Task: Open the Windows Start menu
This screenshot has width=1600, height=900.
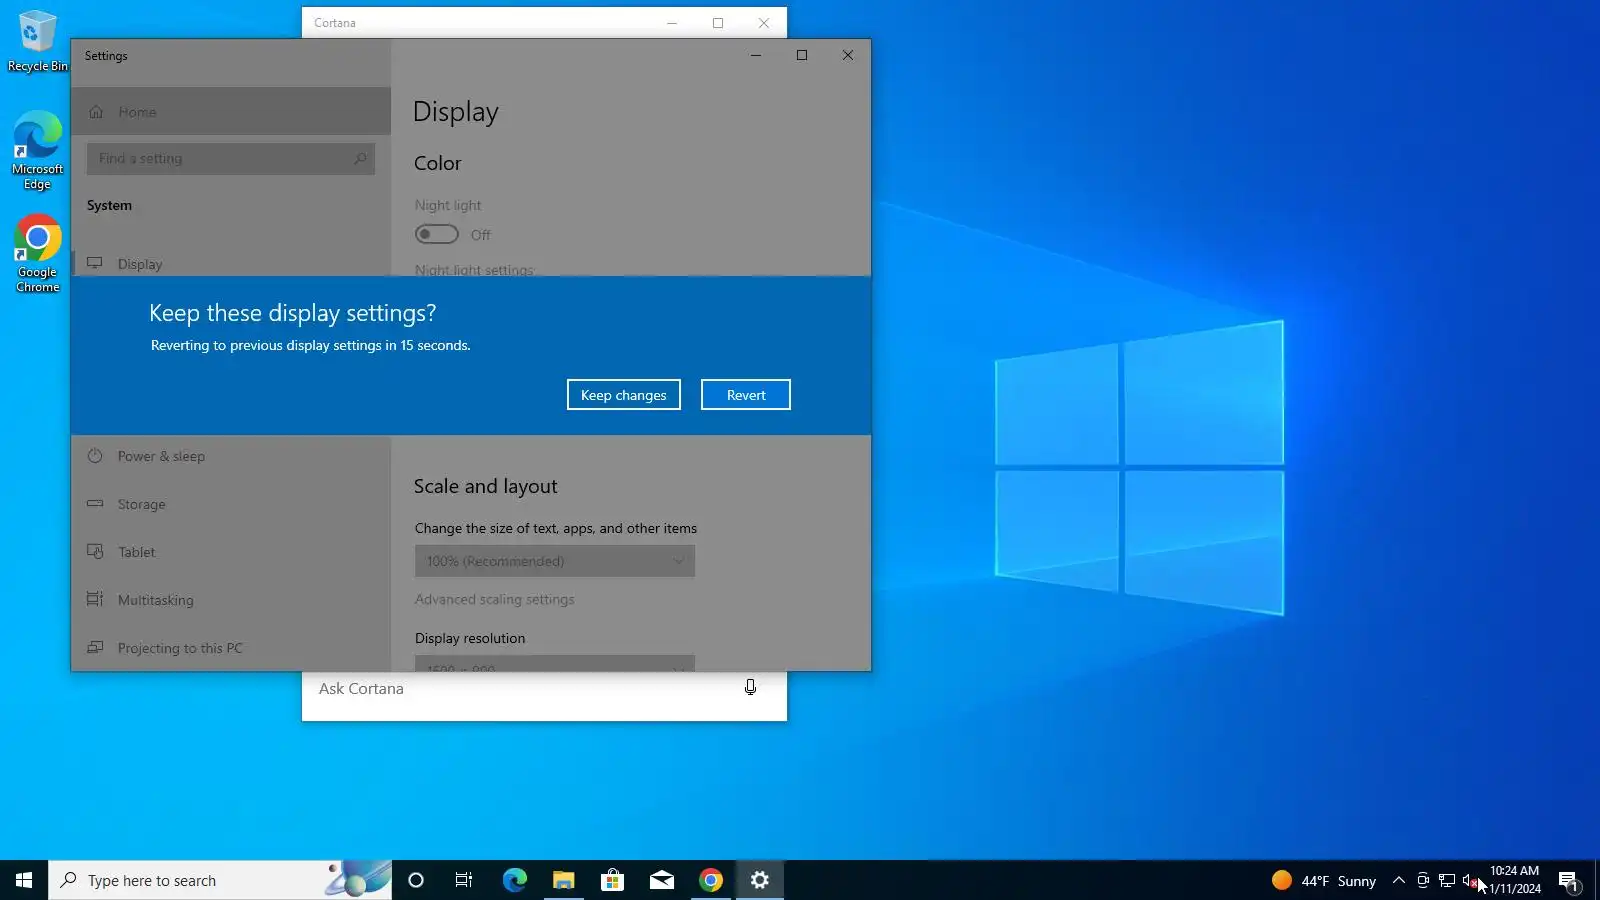Action: pyautogui.click(x=24, y=880)
